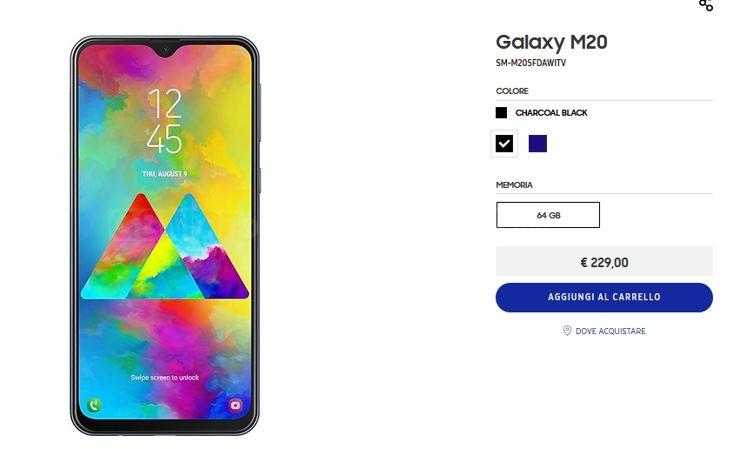Click the model code SM-M205FDAWITV
The image size is (740, 449).
click(530, 63)
